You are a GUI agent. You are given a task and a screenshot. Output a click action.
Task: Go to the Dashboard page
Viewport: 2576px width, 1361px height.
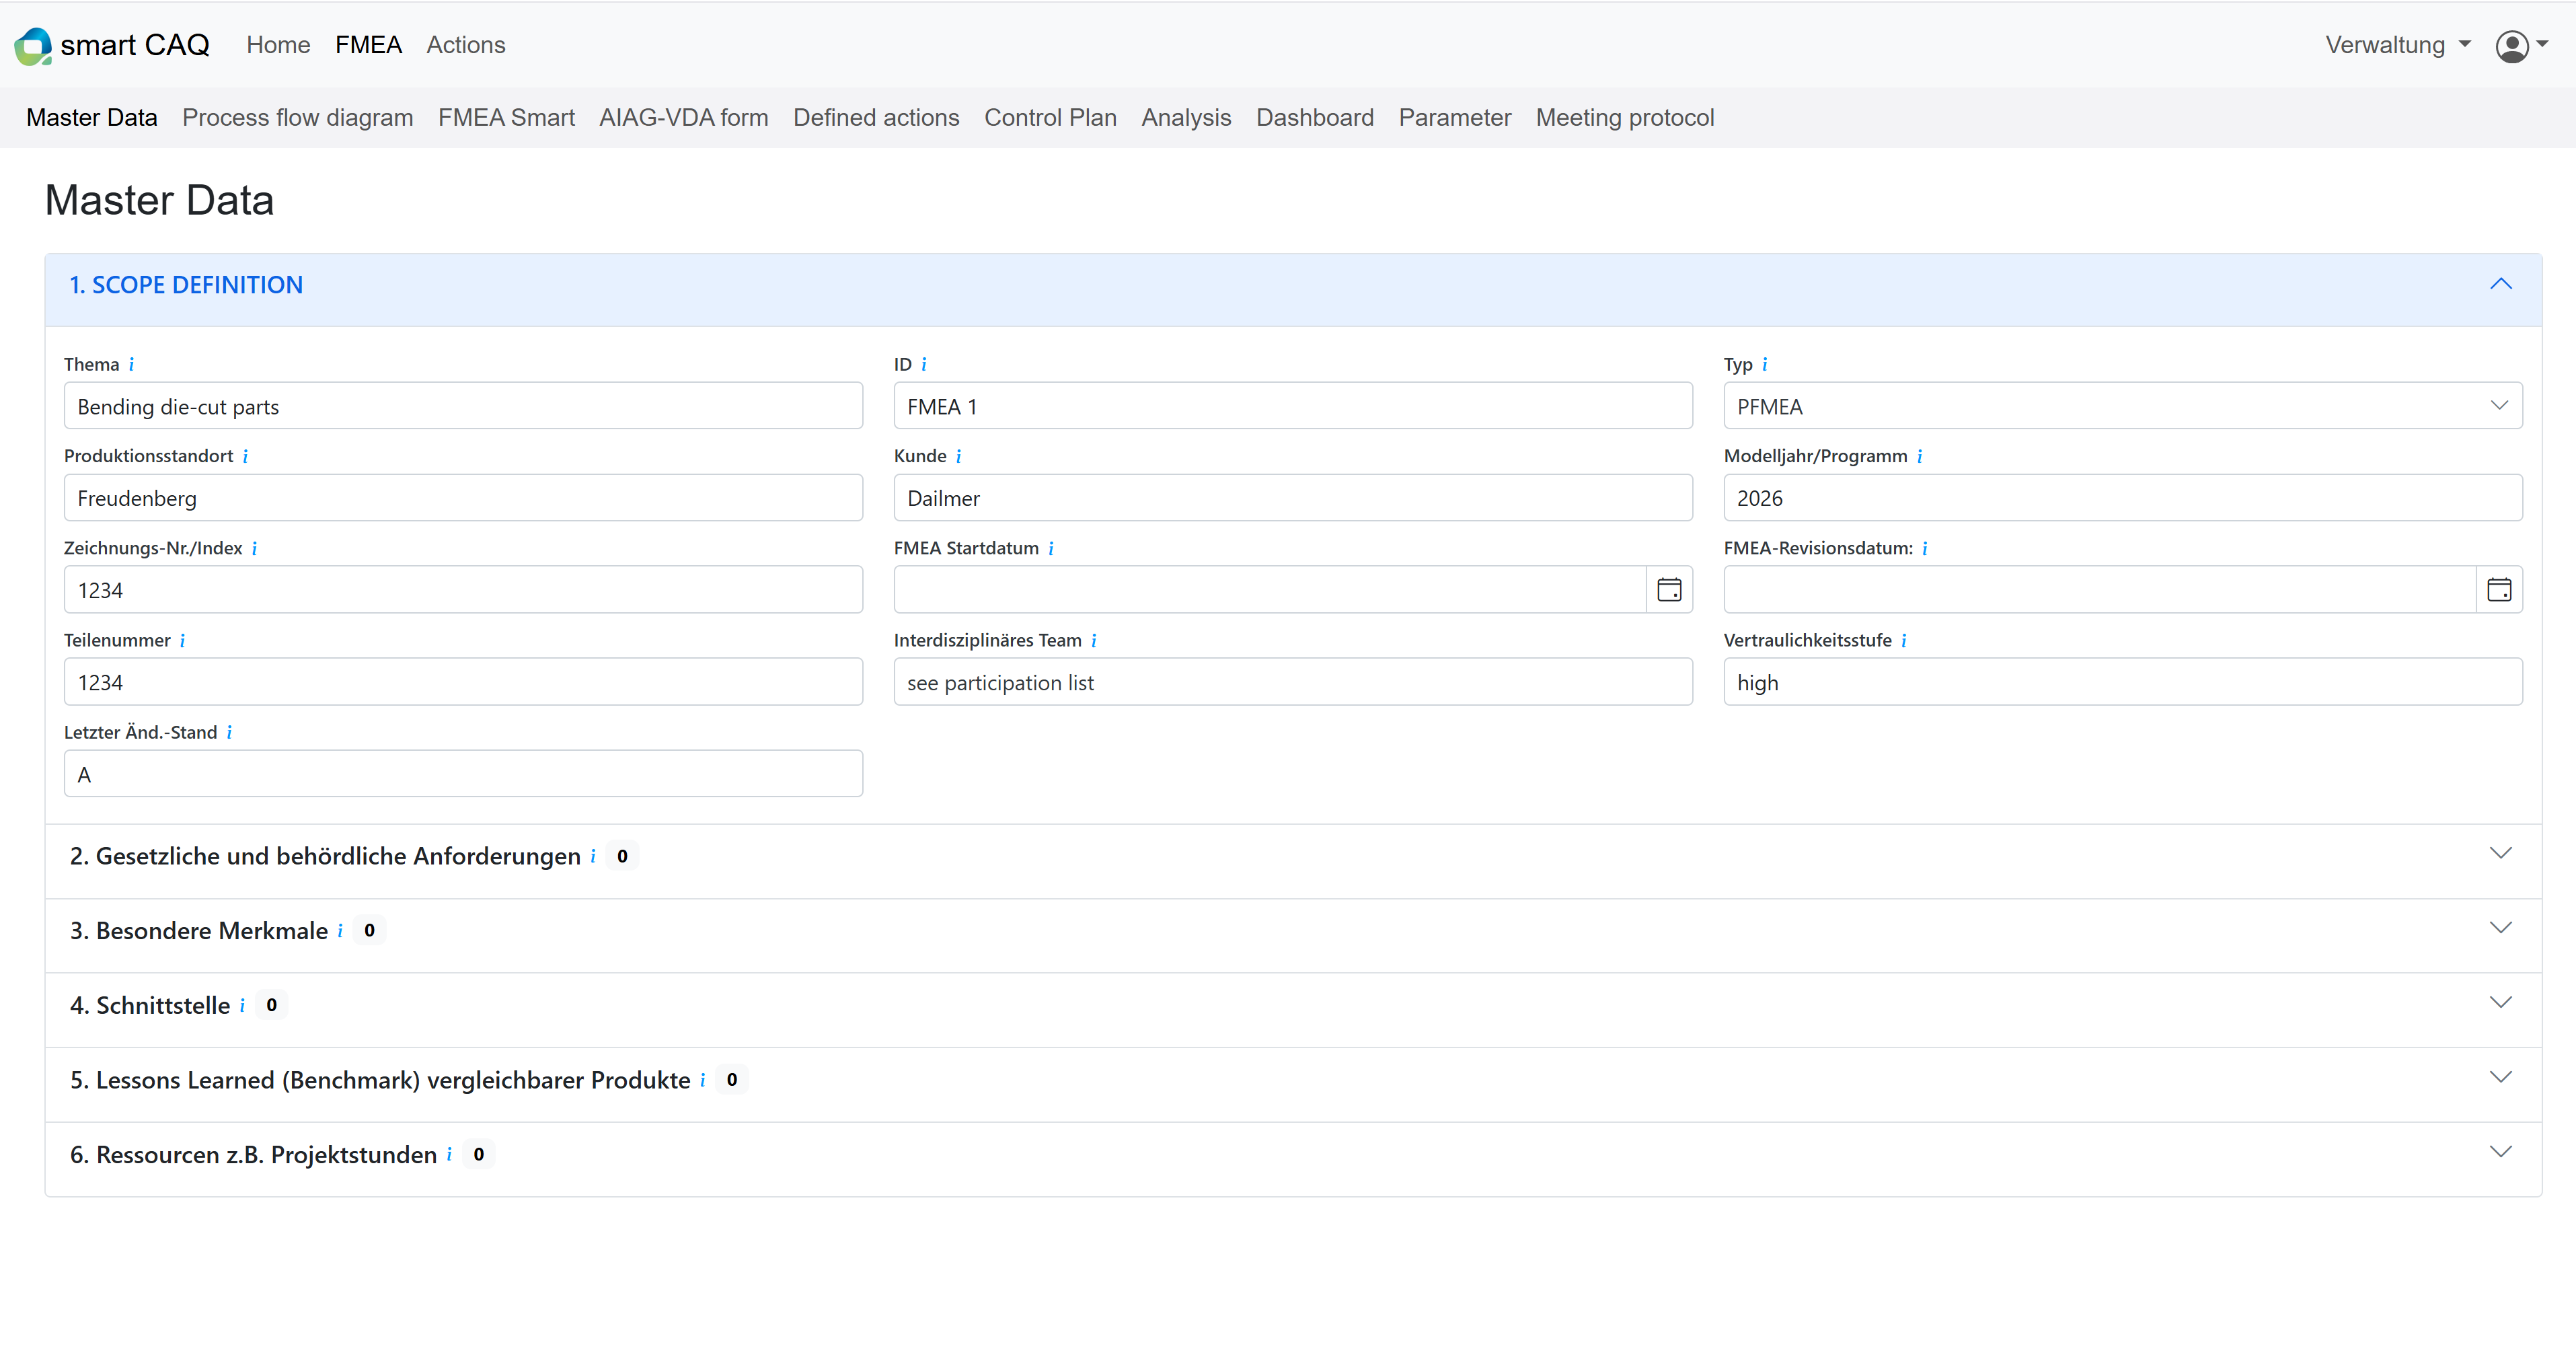pos(1314,117)
